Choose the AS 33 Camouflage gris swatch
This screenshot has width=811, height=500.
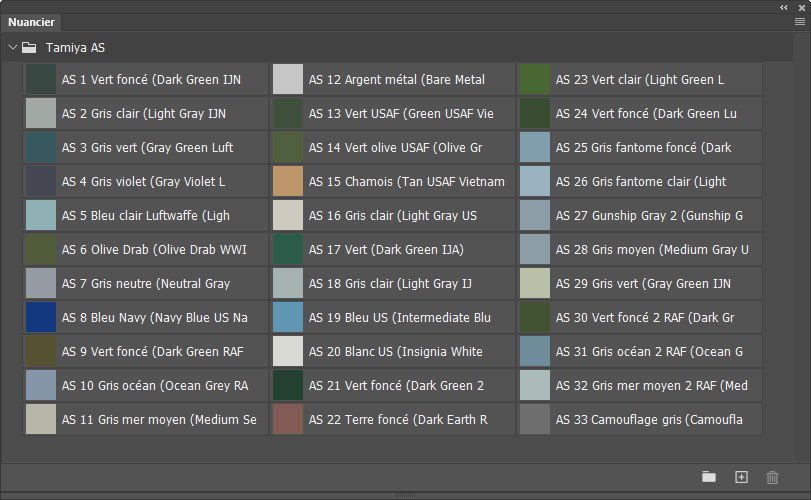[x=535, y=419]
